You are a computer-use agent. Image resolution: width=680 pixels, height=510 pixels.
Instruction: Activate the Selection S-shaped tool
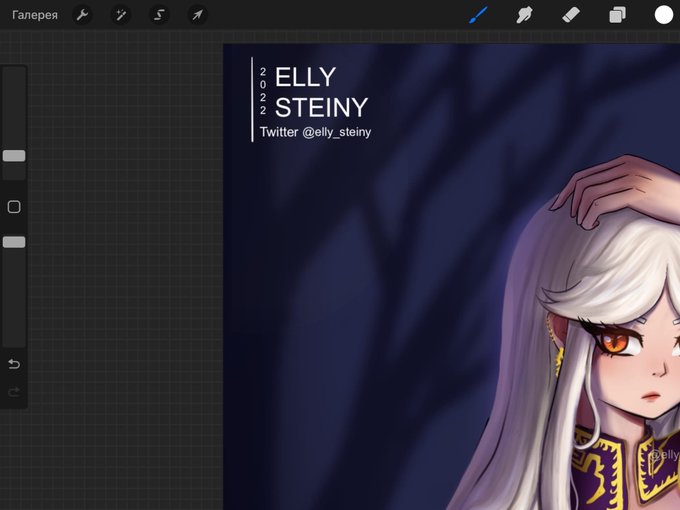(x=159, y=15)
